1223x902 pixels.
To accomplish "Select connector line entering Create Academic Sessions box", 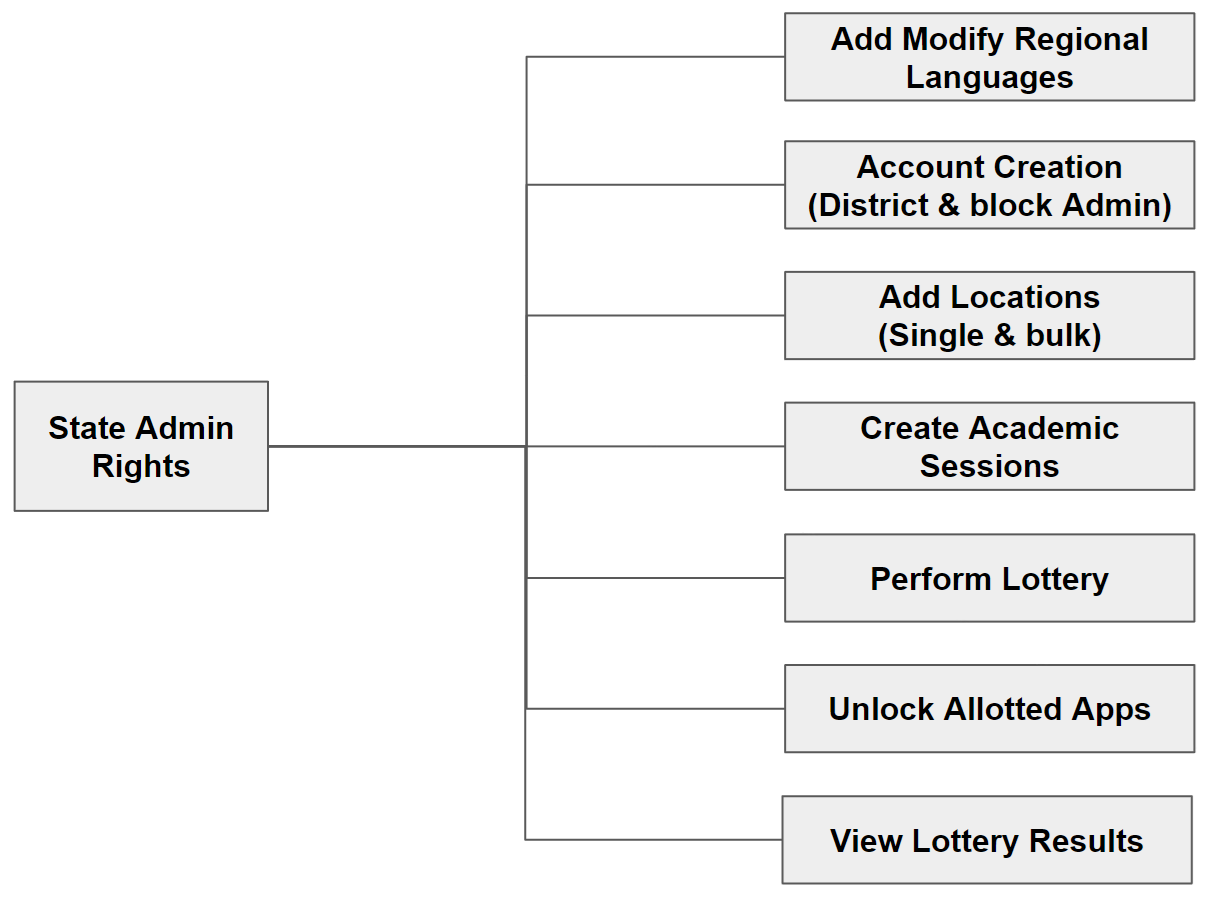I will [655, 446].
